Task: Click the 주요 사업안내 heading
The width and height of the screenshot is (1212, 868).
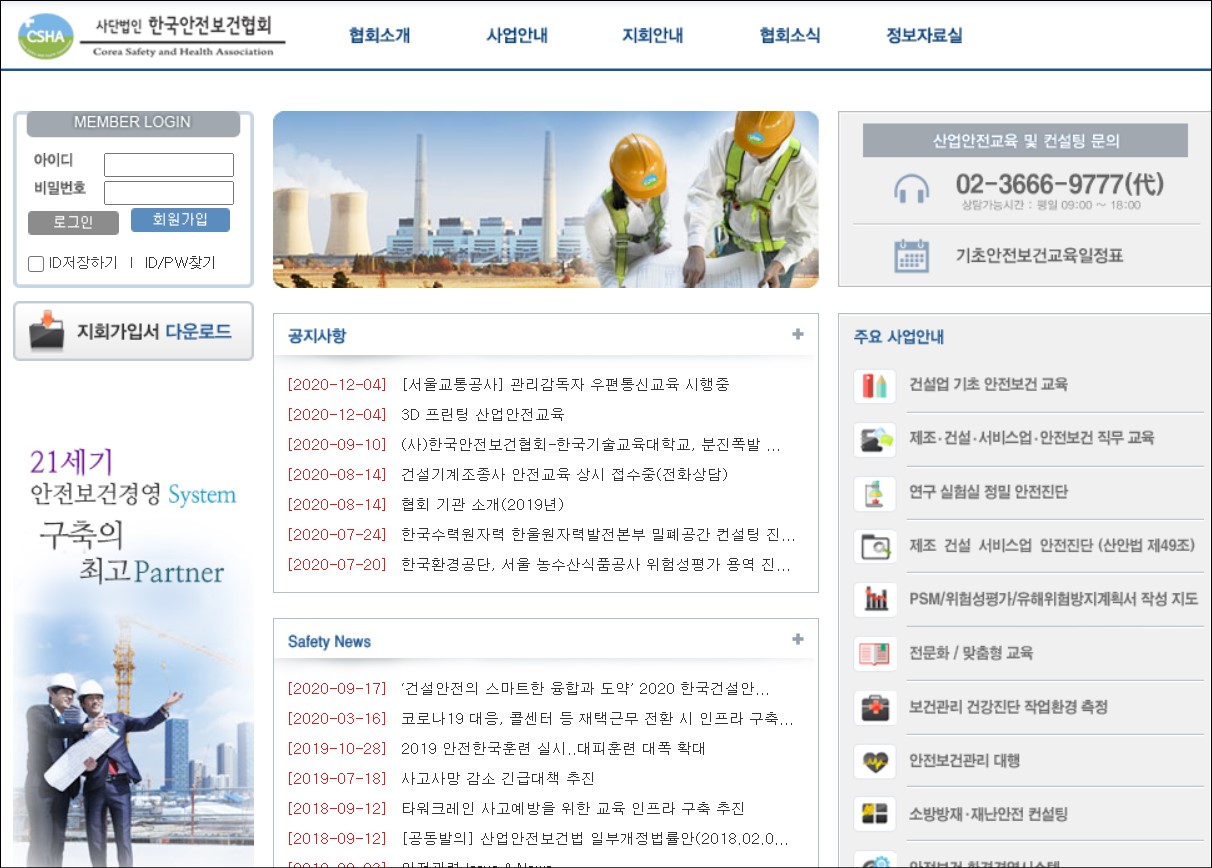Action: [898, 337]
